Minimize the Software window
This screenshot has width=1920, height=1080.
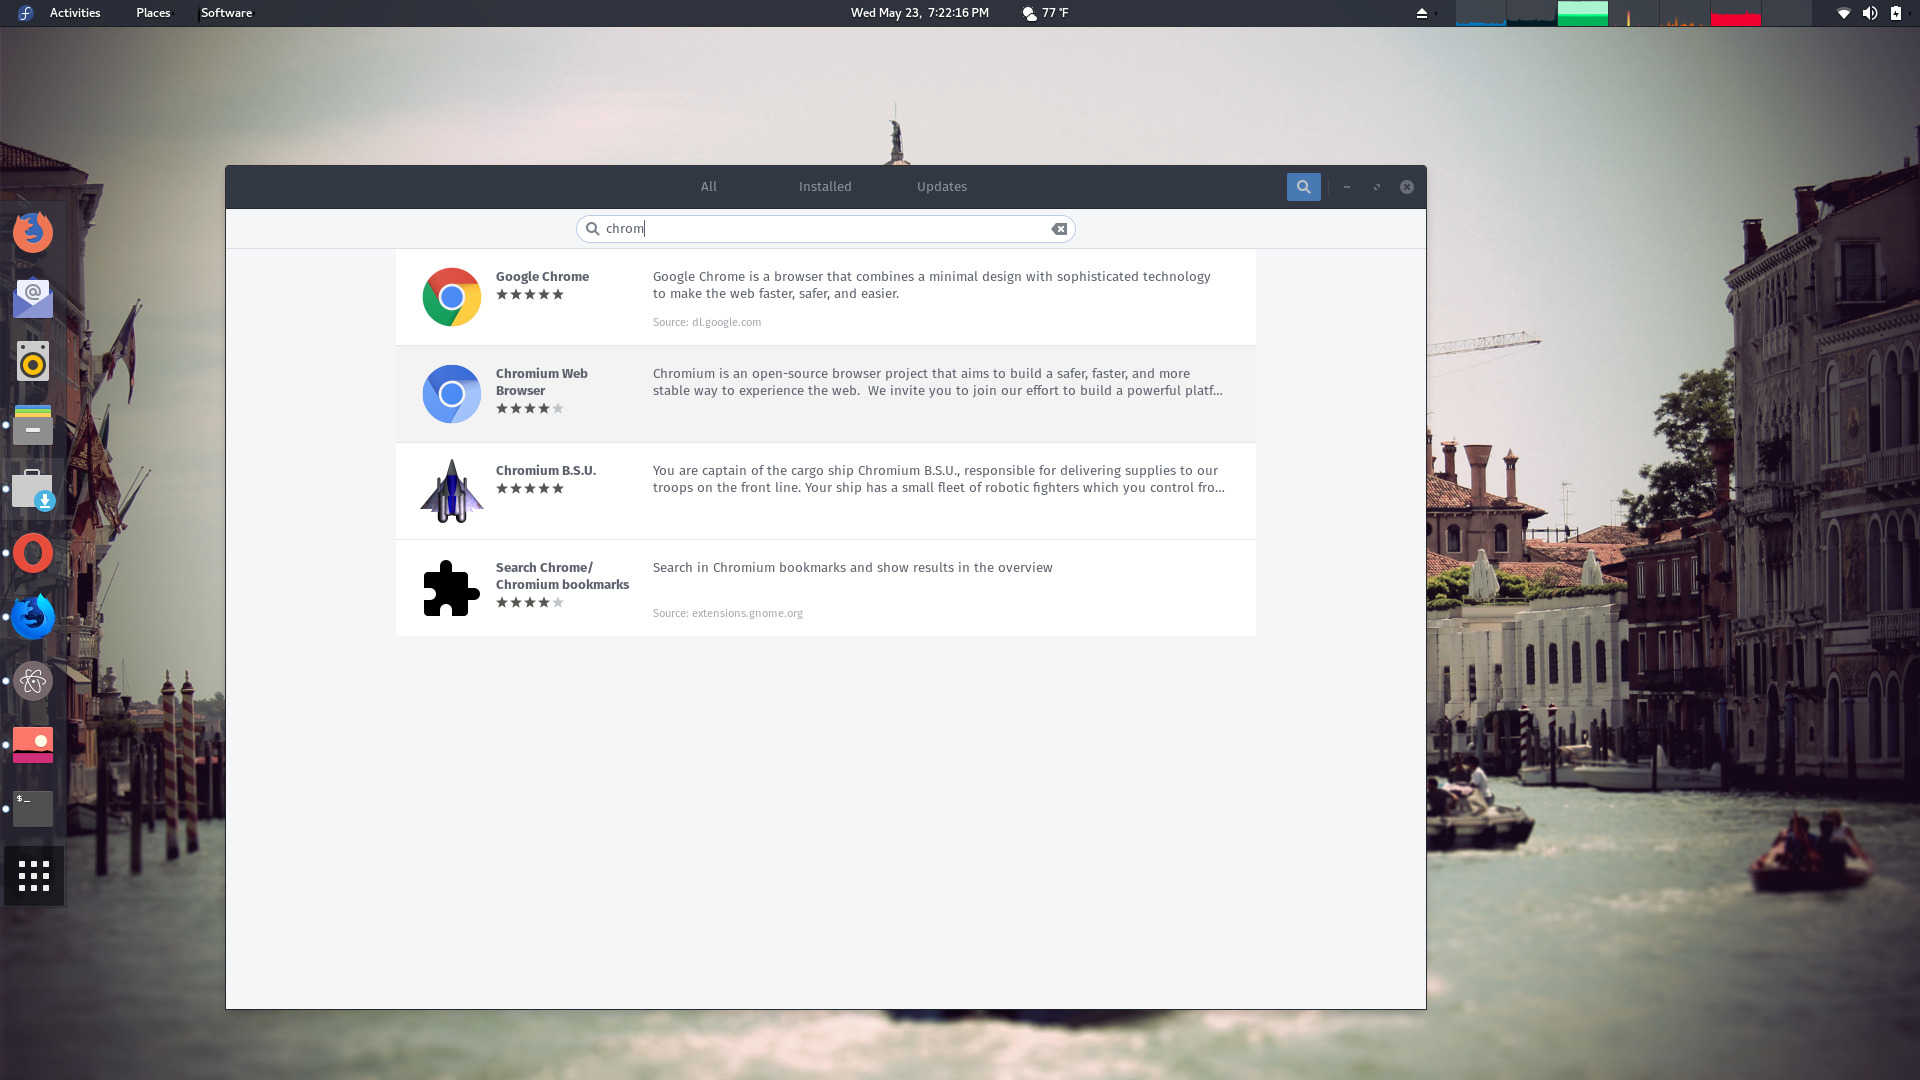tap(1347, 187)
